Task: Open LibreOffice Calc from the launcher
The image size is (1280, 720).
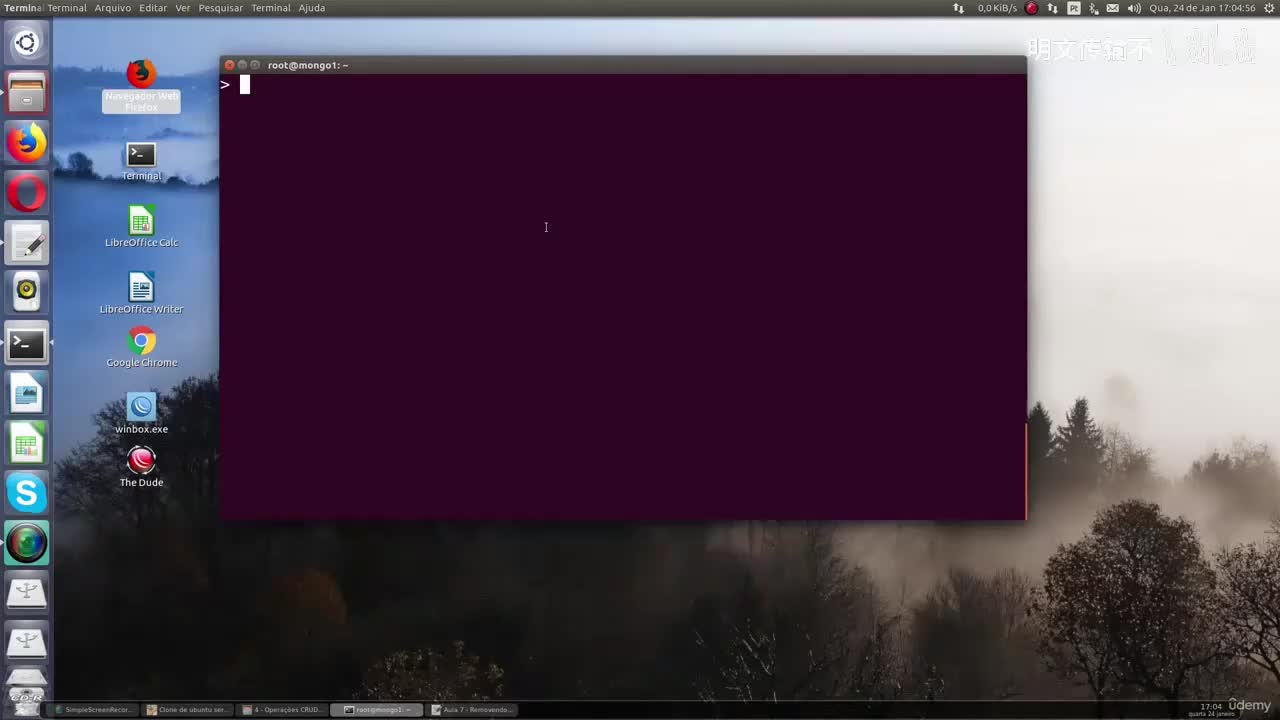Action: [x=26, y=443]
